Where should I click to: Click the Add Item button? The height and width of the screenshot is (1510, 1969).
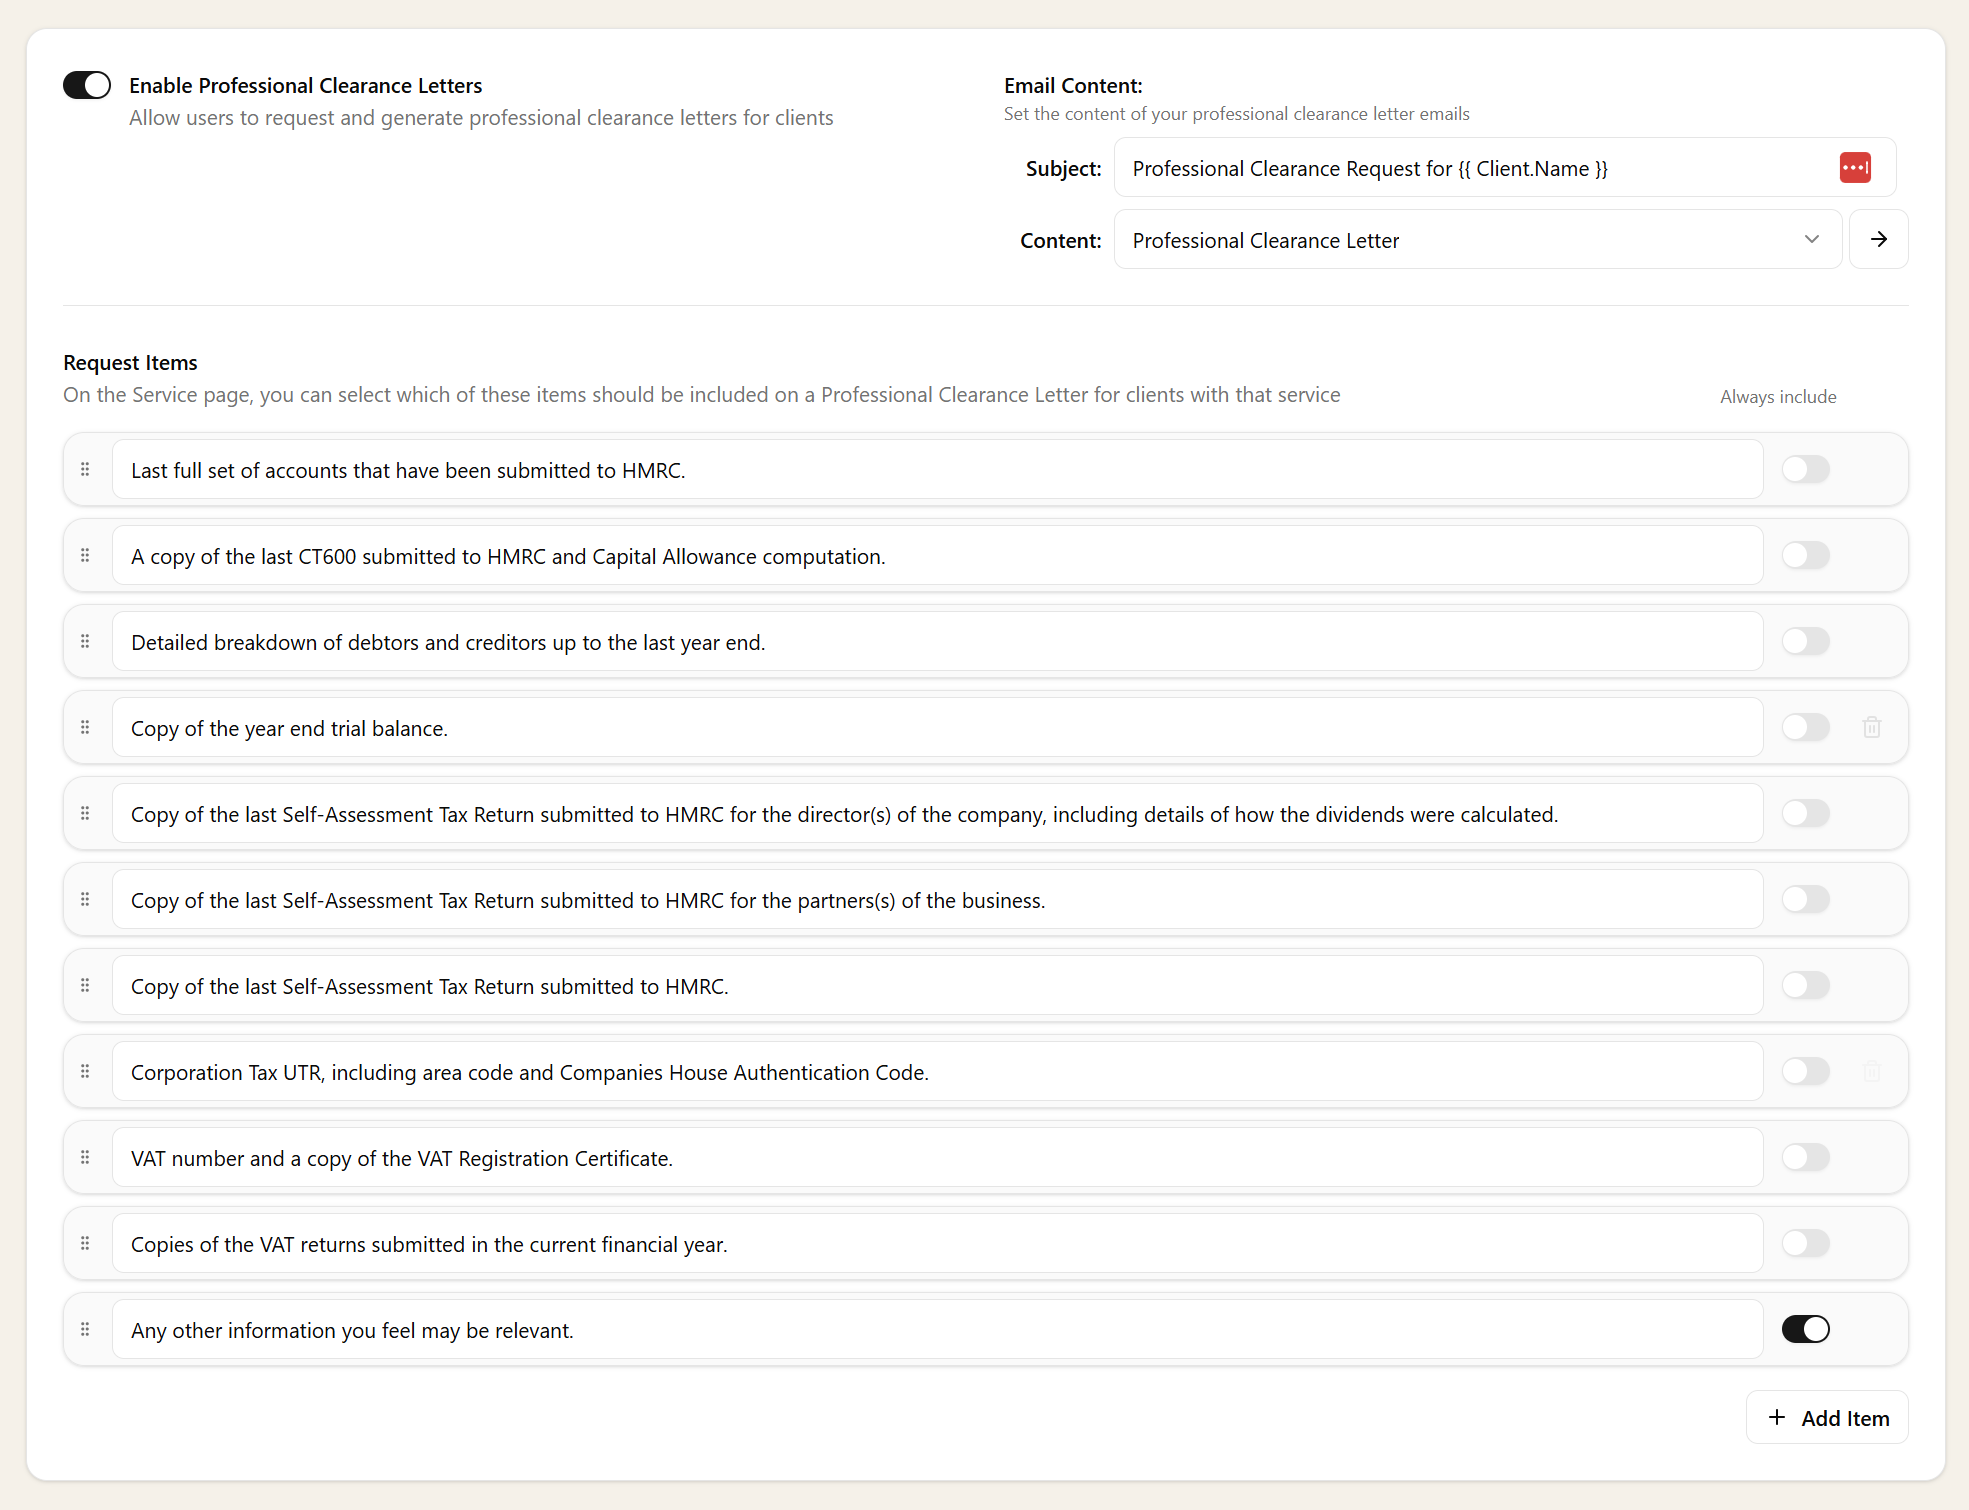point(1826,1417)
